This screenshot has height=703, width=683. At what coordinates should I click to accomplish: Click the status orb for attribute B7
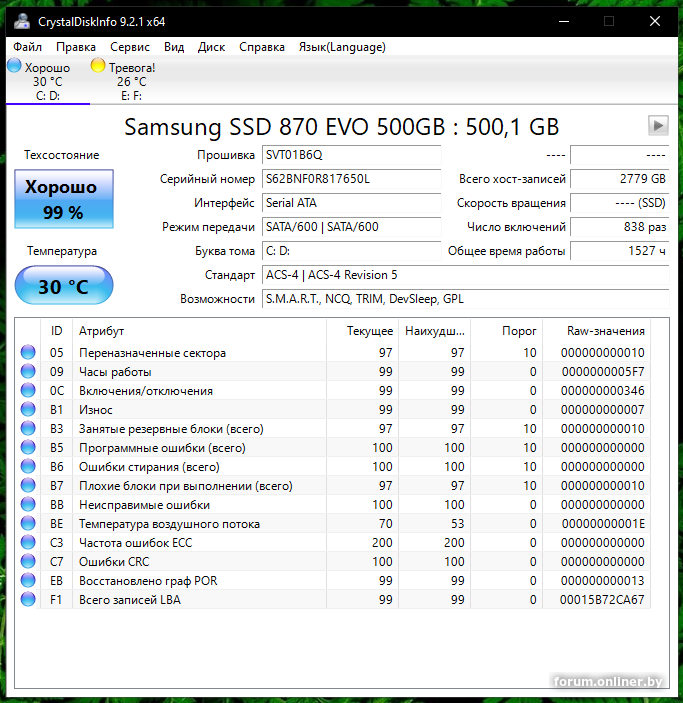click(28, 486)
